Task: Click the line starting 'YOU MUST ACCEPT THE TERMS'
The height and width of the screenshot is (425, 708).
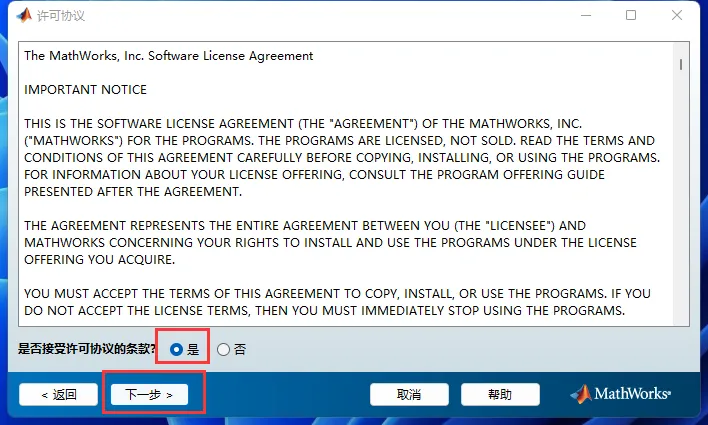Action: click(x=337, y=294)
